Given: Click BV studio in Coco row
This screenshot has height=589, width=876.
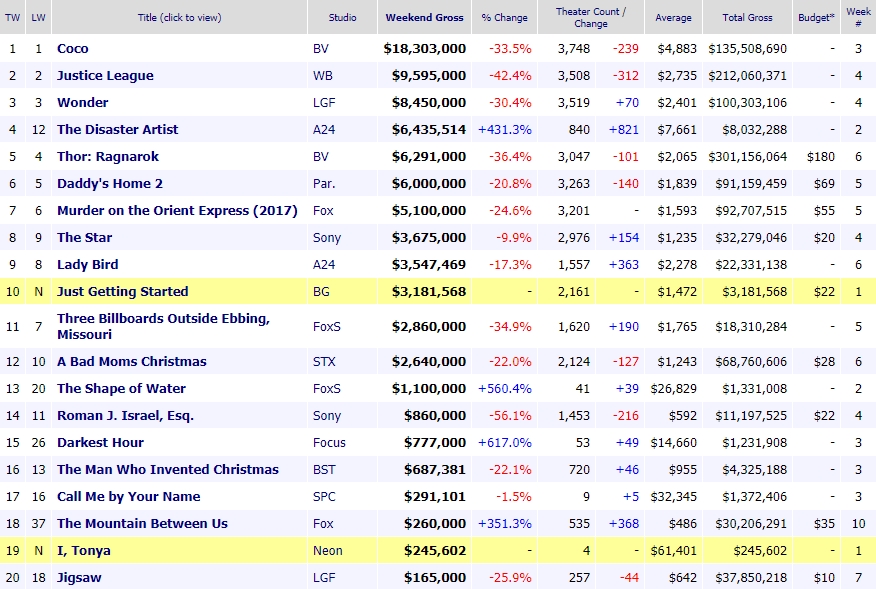Looking at the screenshot, I should pos(321,49).
